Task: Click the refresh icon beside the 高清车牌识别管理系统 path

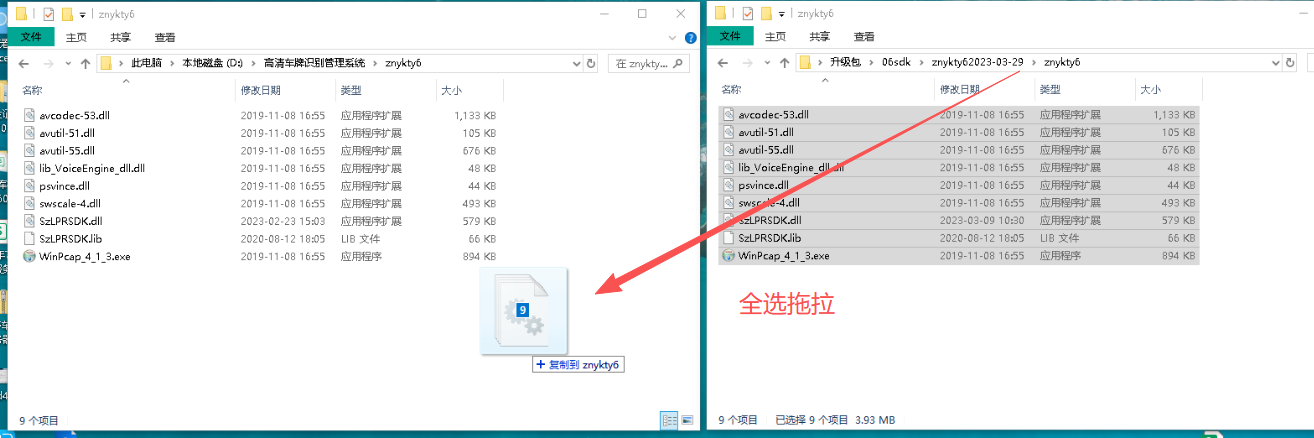Action: [x=591, y=63]
